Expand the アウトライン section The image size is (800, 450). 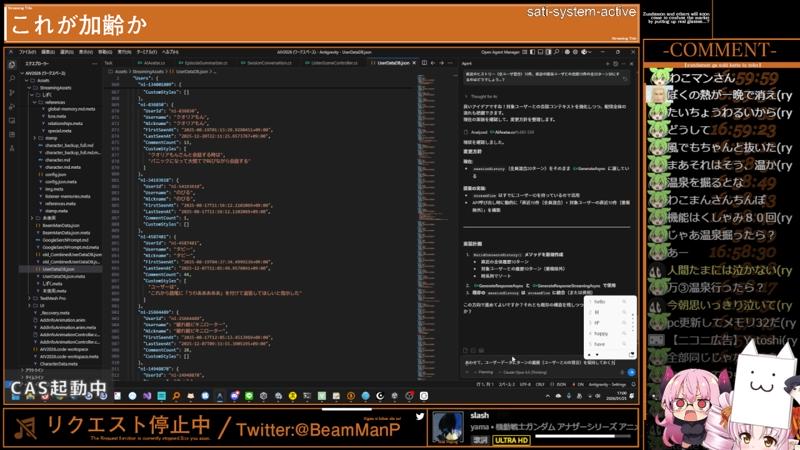pos(32,370)
